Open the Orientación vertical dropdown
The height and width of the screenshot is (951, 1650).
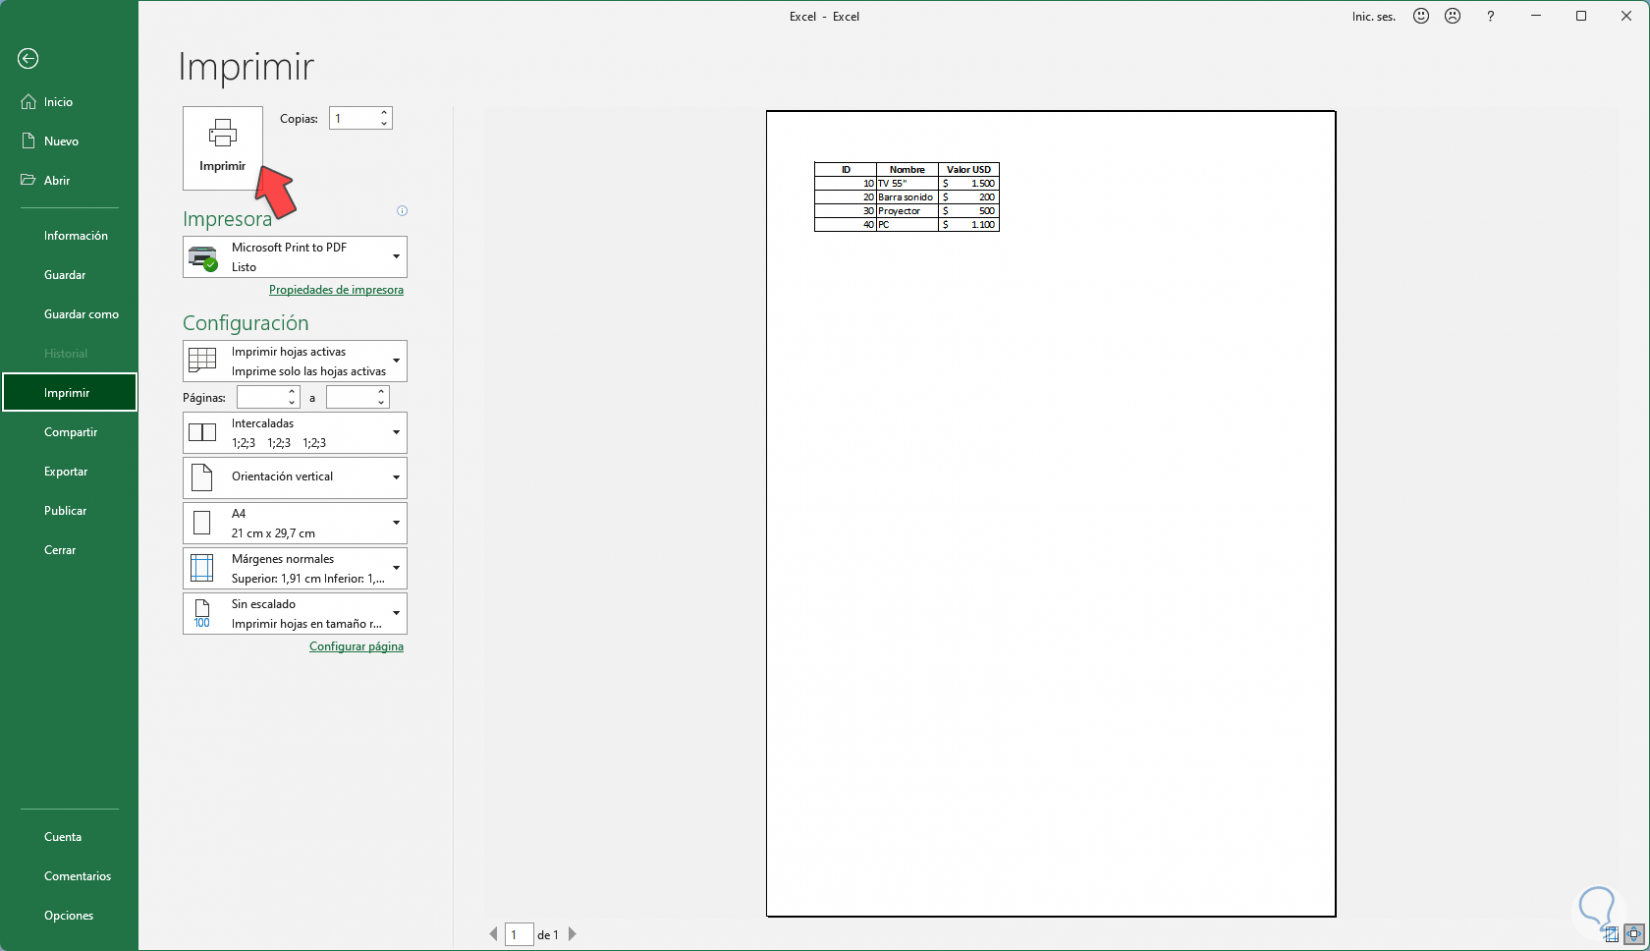(x=295, y=478)
